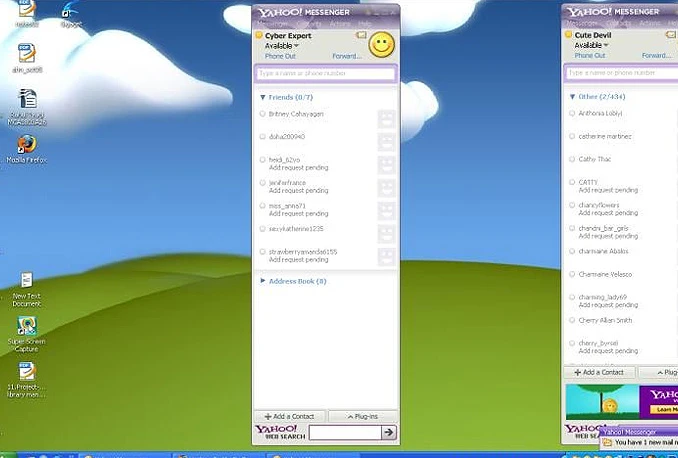Click Learn More button in Yahoo ad

click(666, 409)
